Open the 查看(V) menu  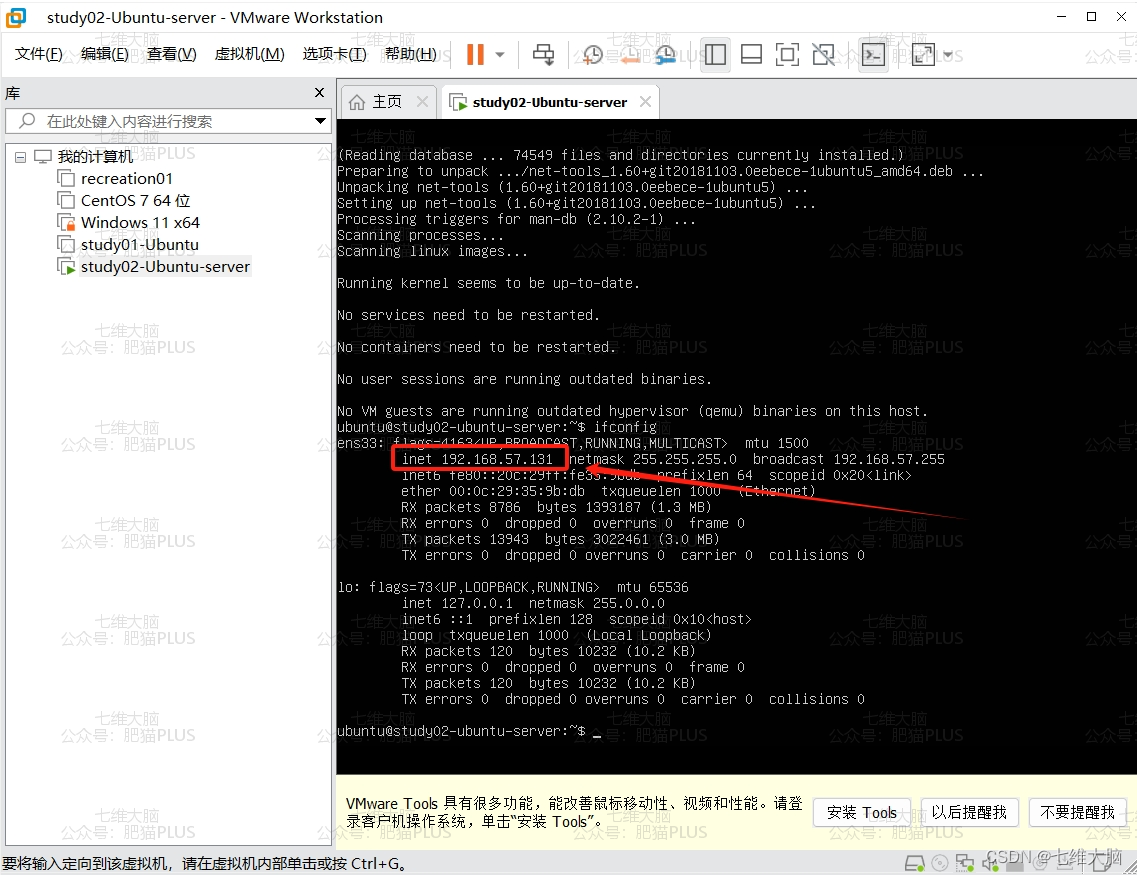pos(171,54)
